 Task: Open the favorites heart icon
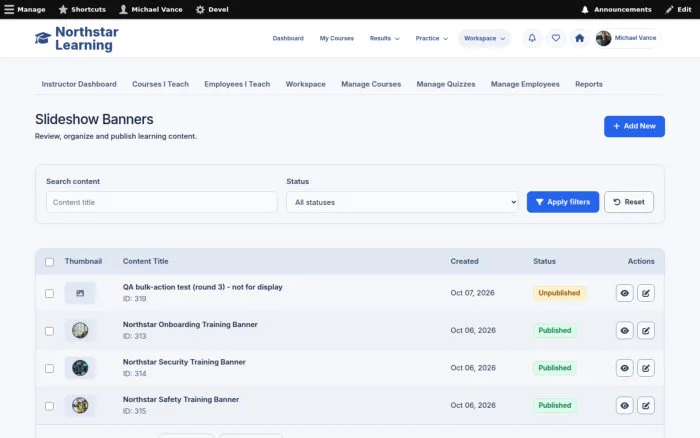click(x=555, y=38)
